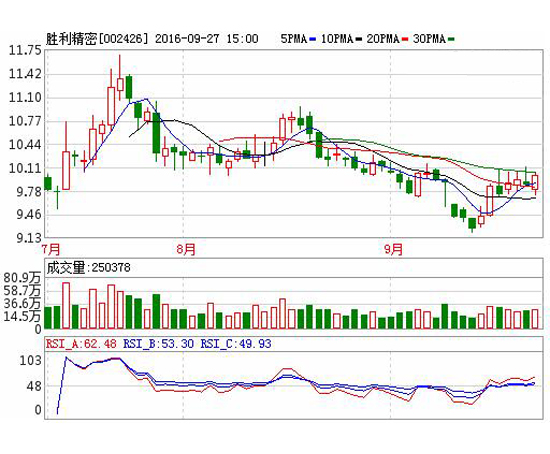
Task: Click the 103 RSI axis label
Action: click(30, 360)
